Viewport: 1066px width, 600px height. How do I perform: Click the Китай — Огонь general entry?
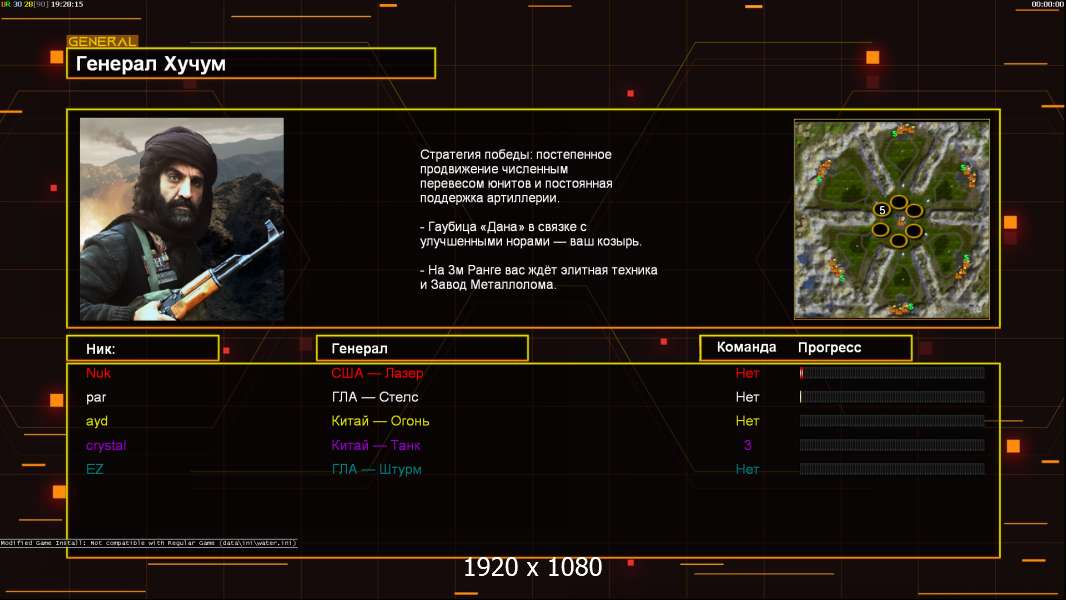380,421
